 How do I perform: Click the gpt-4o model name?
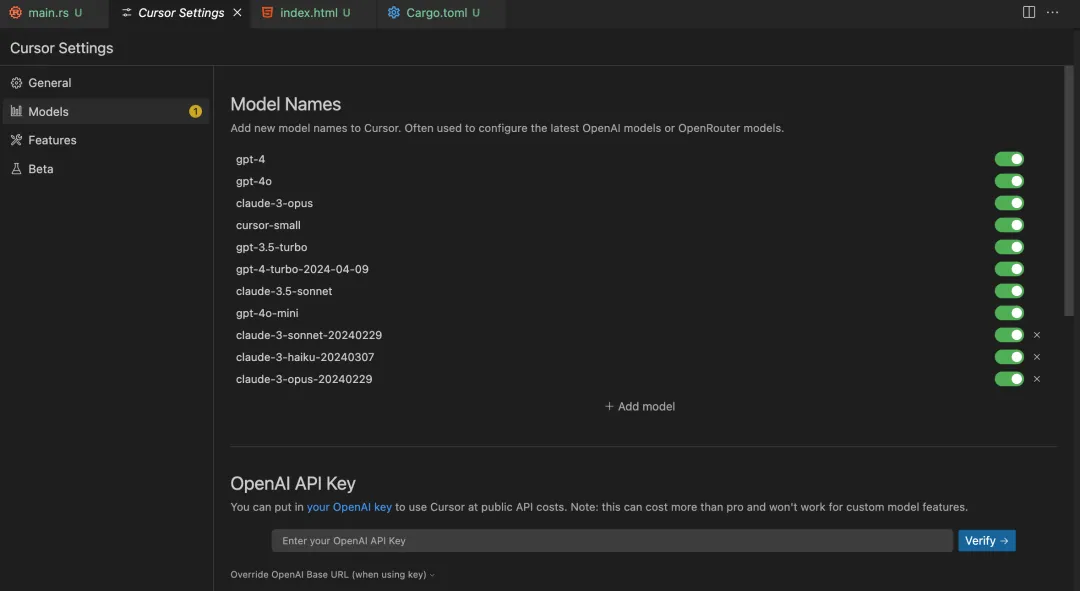(x=253, y=181)
